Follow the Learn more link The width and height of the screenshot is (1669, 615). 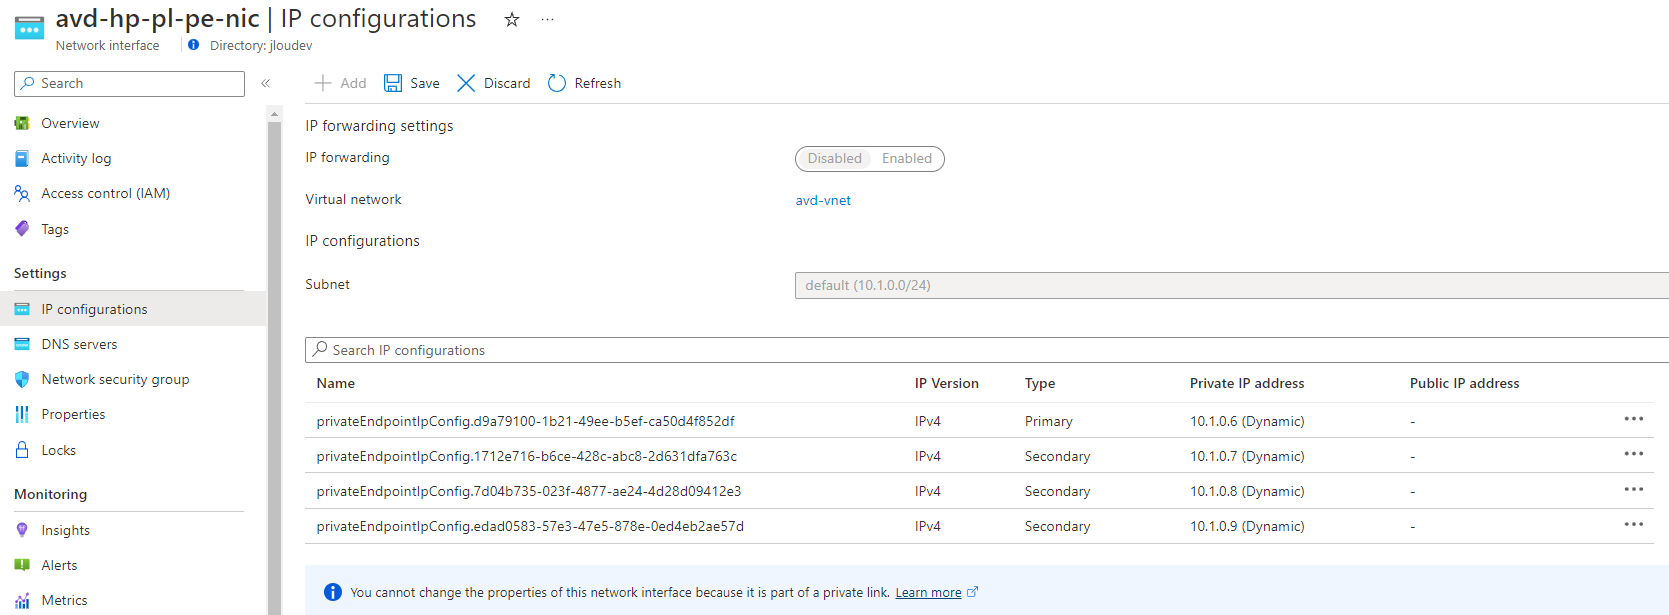[928, 592]
